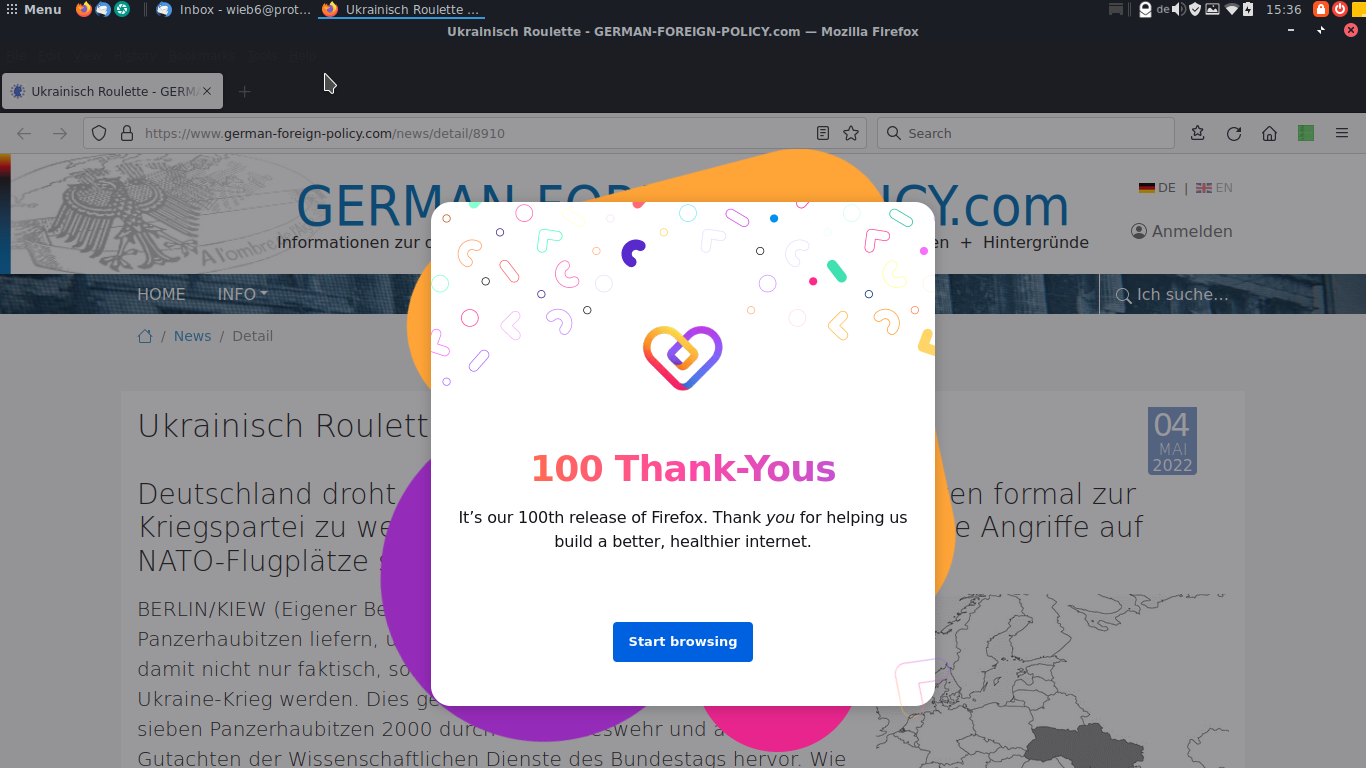Follow the News breadcrumb link

click(192, 336)
